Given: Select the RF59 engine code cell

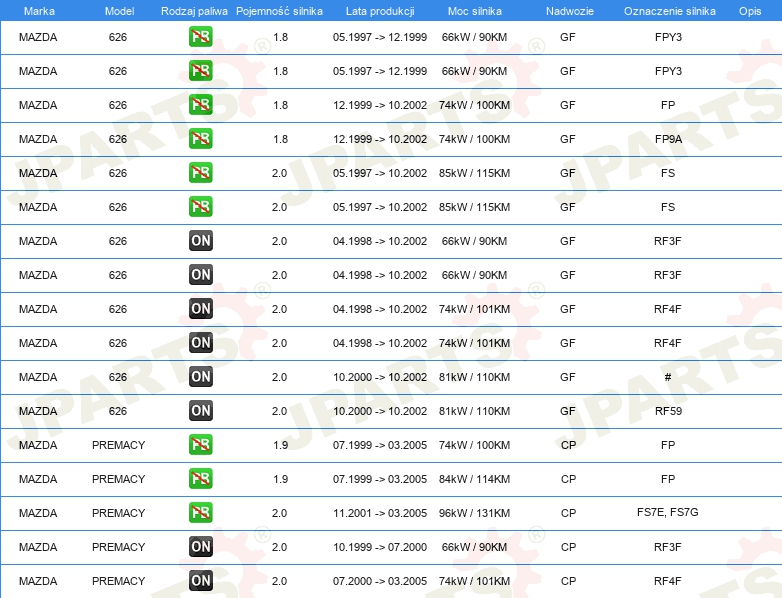Looking at the screenshot, I should (668, 411).
